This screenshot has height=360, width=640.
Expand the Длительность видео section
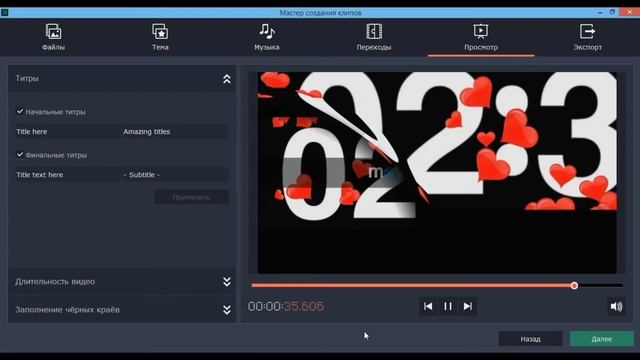227,282
